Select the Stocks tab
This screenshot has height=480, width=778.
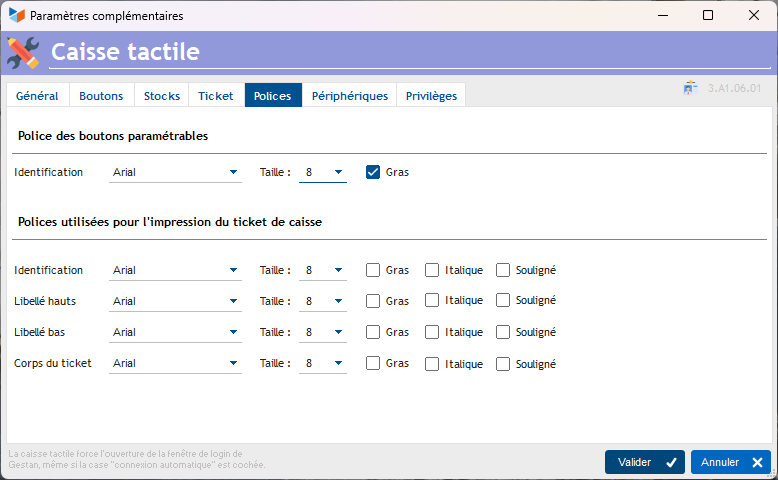click(x=162, y=96)
